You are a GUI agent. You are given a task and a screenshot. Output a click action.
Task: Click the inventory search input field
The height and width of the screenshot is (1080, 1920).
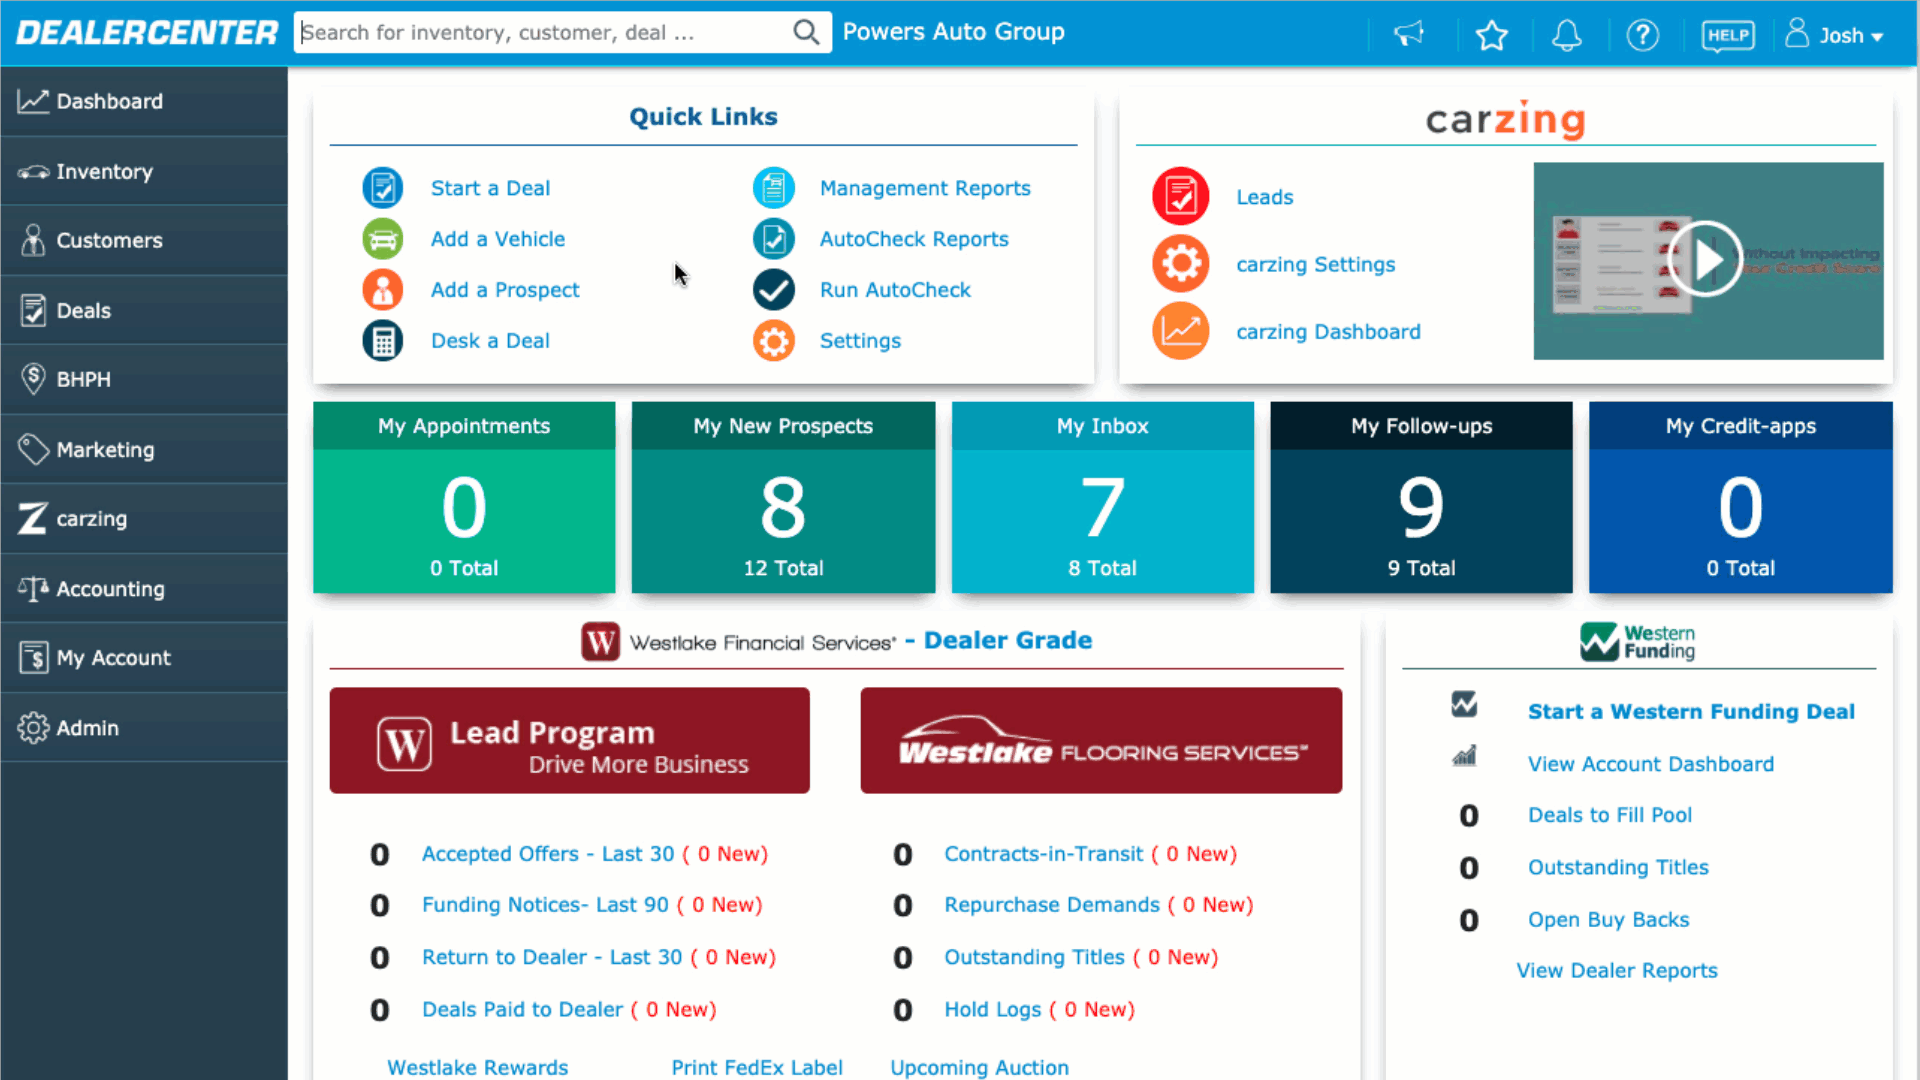click(545, 33)
